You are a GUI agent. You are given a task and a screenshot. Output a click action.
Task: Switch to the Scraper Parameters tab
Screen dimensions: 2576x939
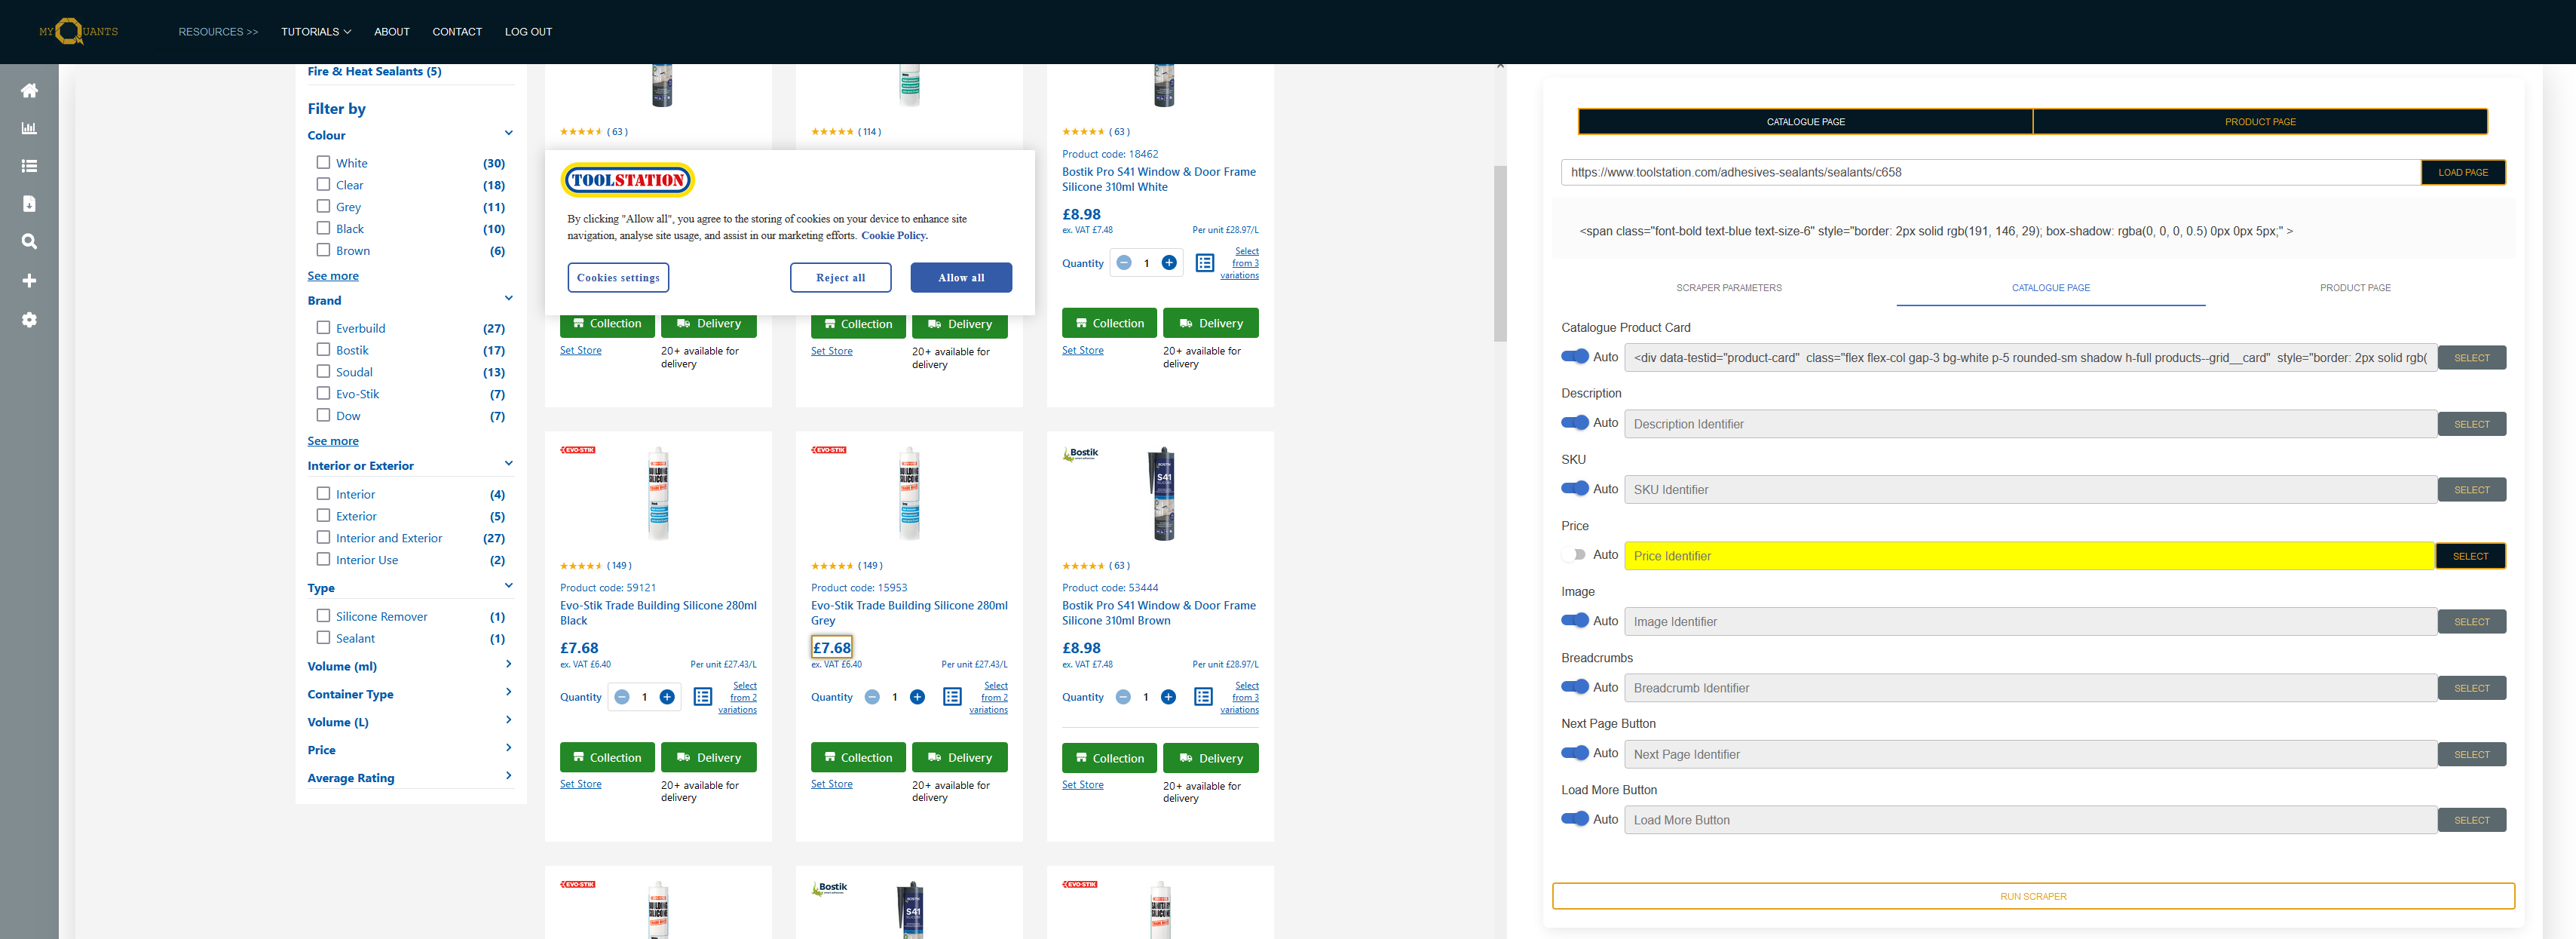tap(1729, 288)
